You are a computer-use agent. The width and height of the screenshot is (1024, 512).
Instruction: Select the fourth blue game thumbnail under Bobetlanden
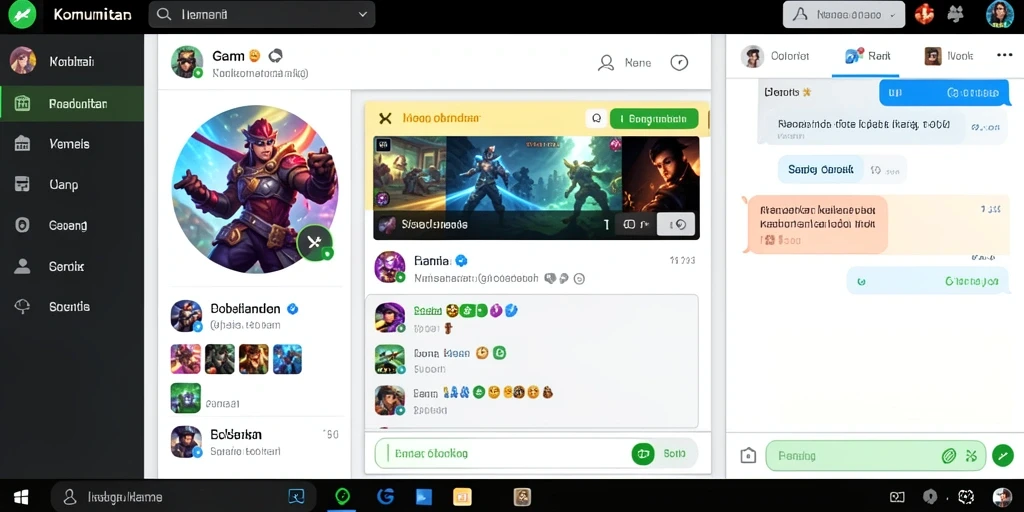(x=287, y=359)
